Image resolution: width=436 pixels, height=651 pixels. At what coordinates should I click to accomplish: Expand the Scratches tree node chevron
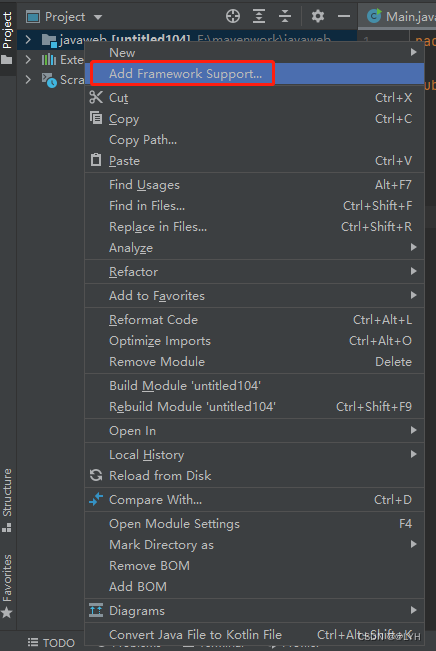click(28, 79)
